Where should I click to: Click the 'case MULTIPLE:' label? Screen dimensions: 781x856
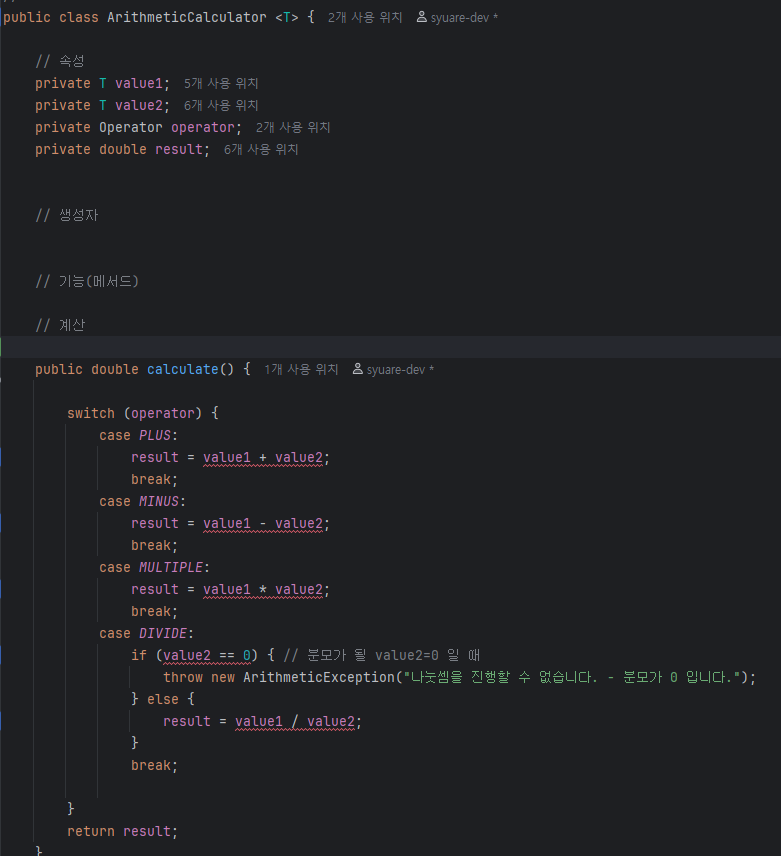coord(154,568)
